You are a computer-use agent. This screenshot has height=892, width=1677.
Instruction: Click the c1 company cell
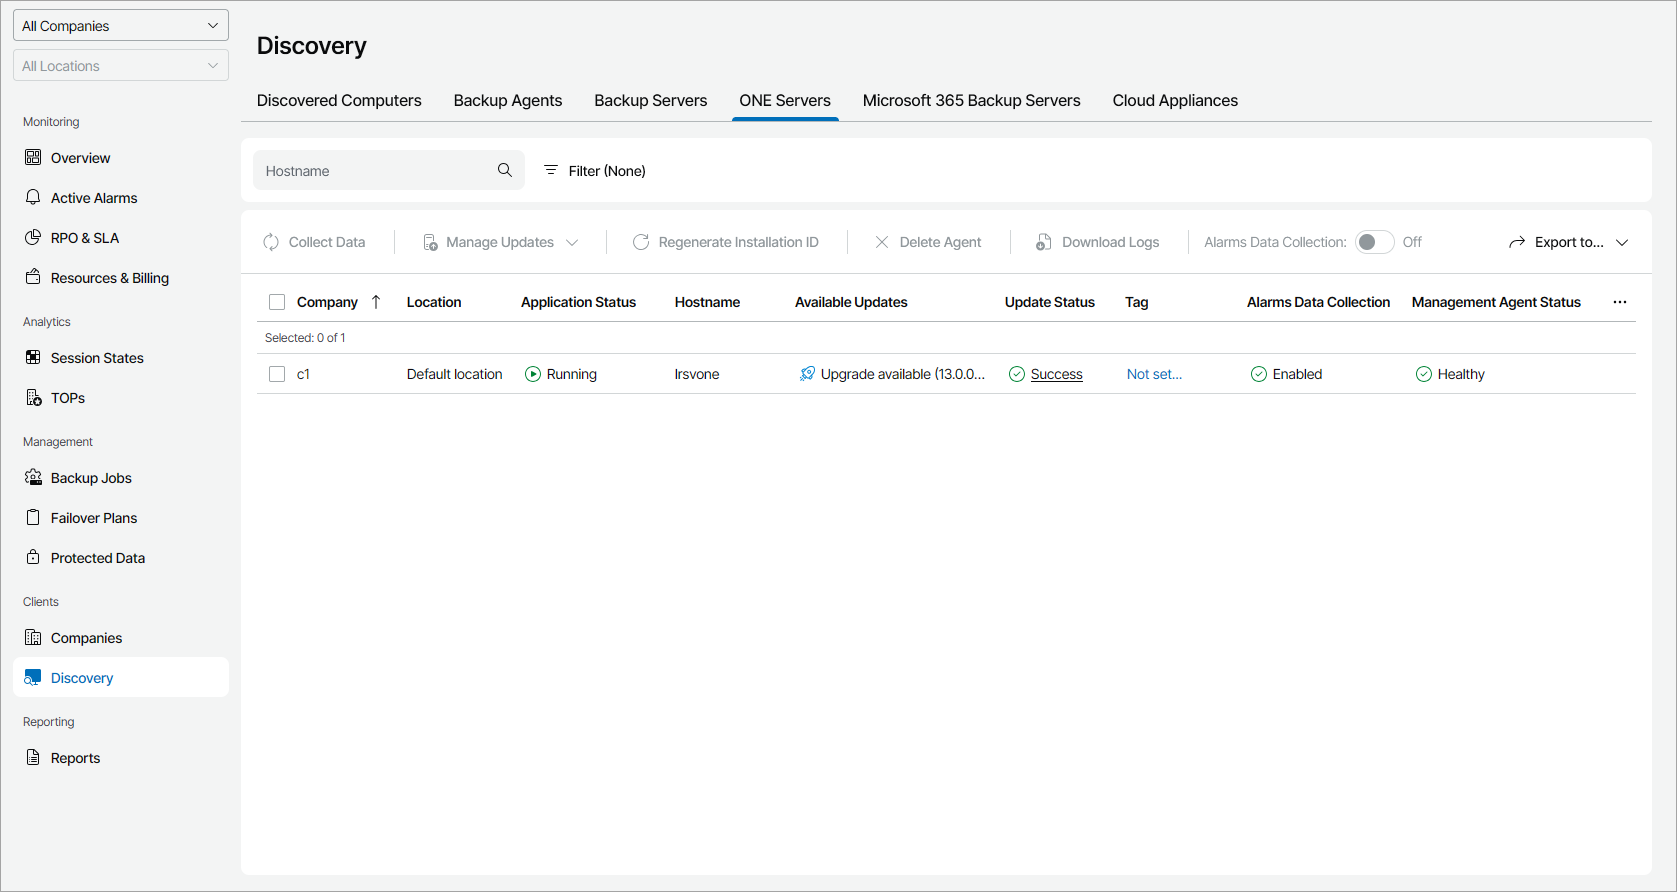303,374
